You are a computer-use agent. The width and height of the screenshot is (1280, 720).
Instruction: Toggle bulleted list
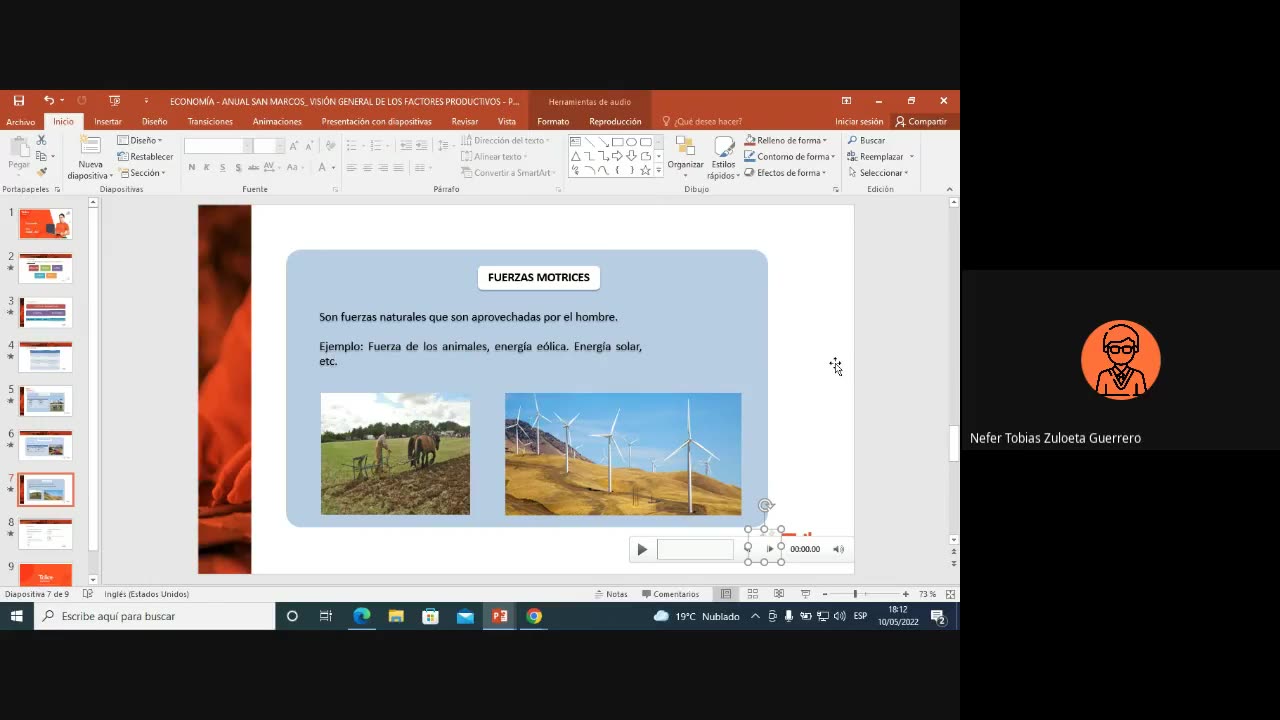coord(352,146)
